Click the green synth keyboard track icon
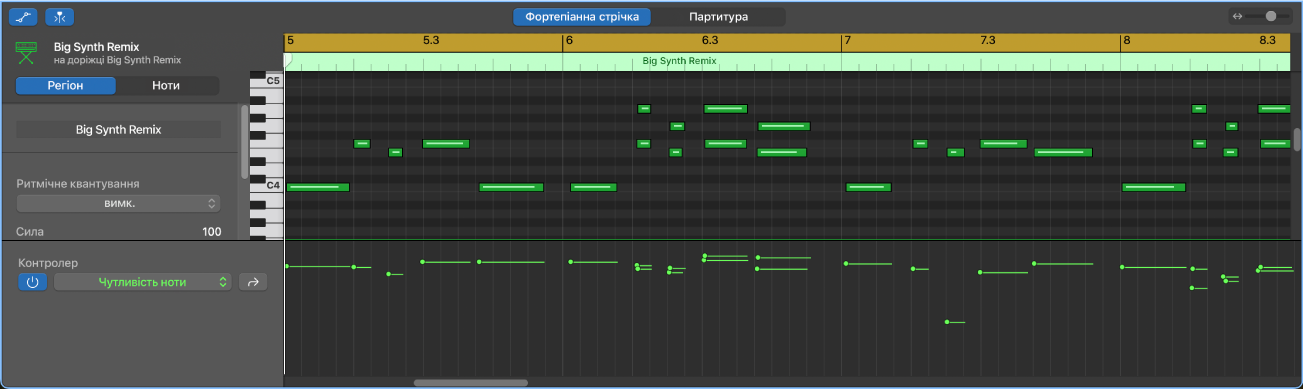Viewport: 1303px width, 391px height. coord(27,52)
